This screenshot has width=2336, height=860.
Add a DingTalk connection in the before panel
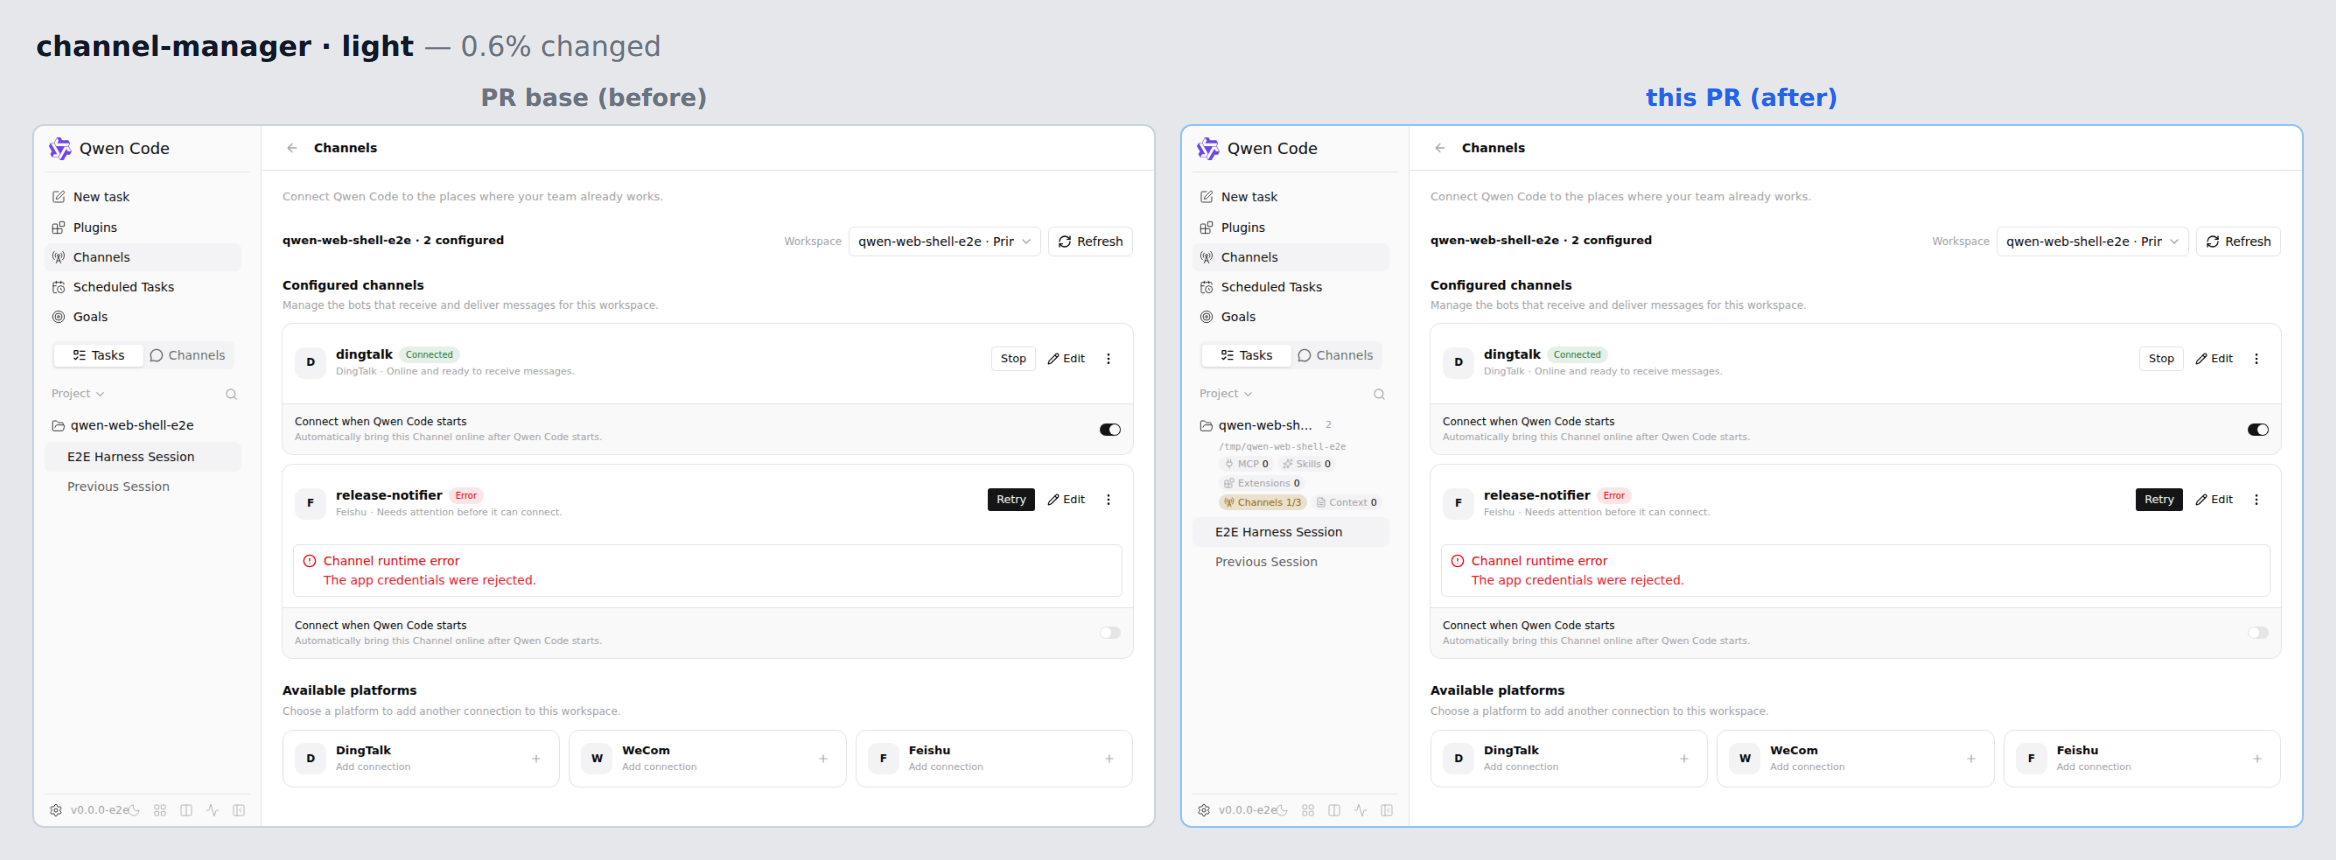pyautogui.click(x=421, y=759)
